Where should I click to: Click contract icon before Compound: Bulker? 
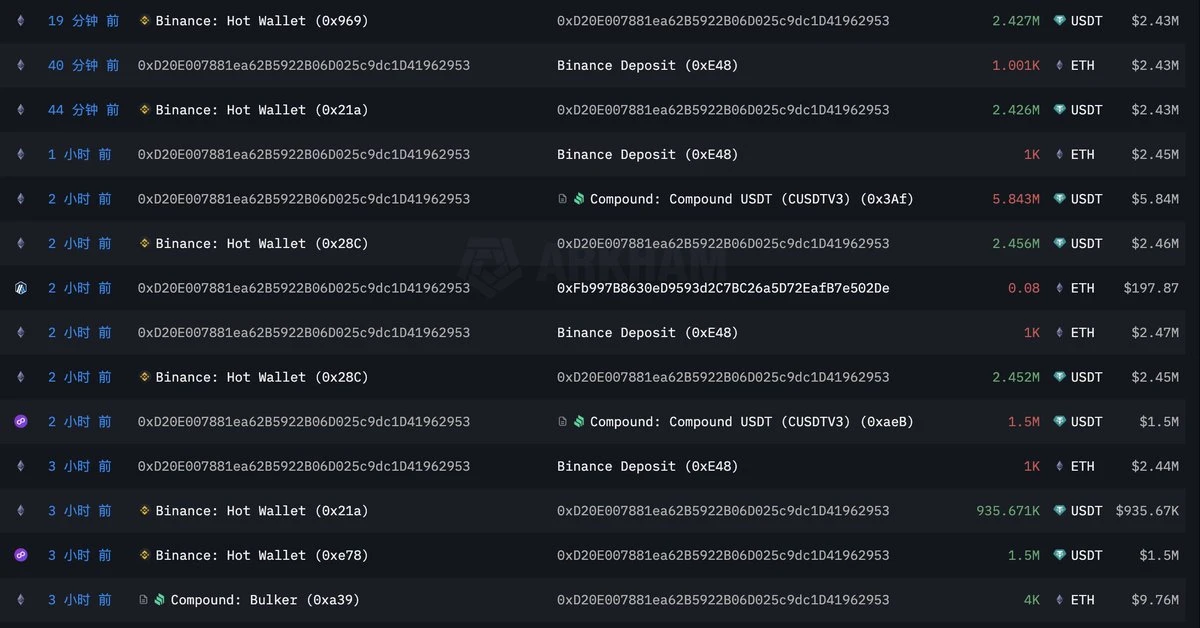coord(144,600)
